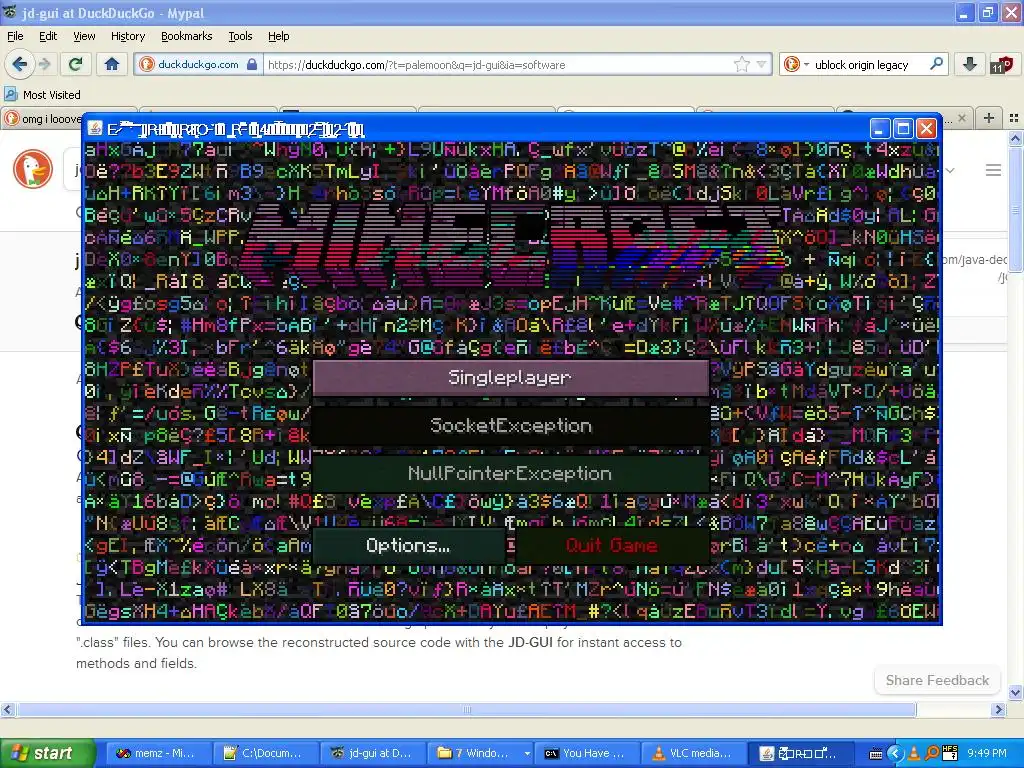Click the padlock security icon in address bar
Image resolution: width=1024 pixels, height=768 pixels.
pyautogui.click(x=252, y=65)
